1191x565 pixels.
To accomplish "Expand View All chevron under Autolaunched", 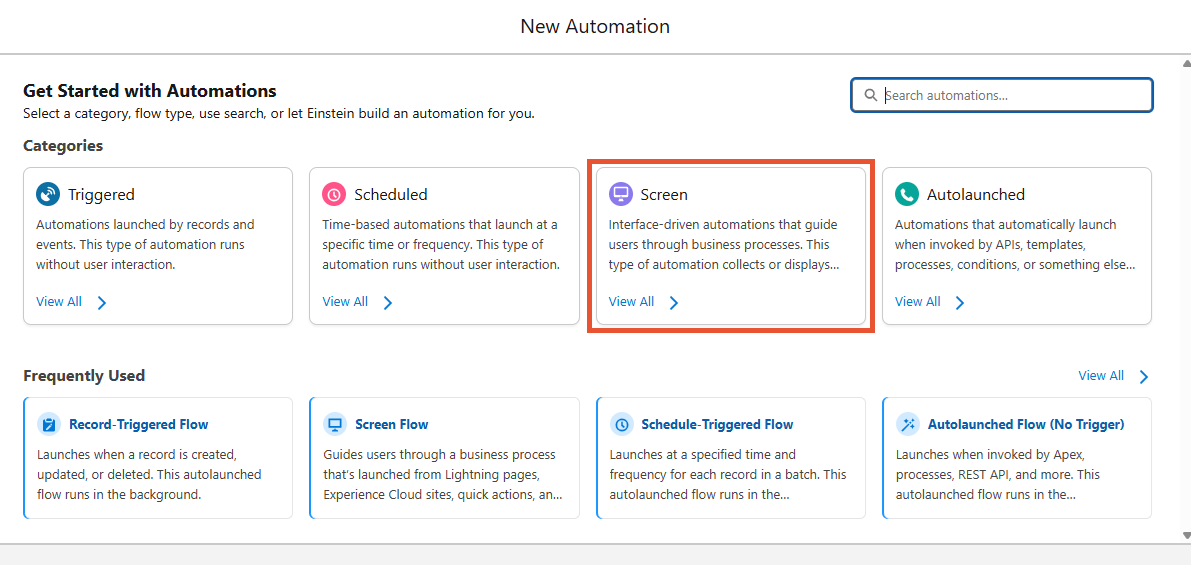I will coord(960,303).
